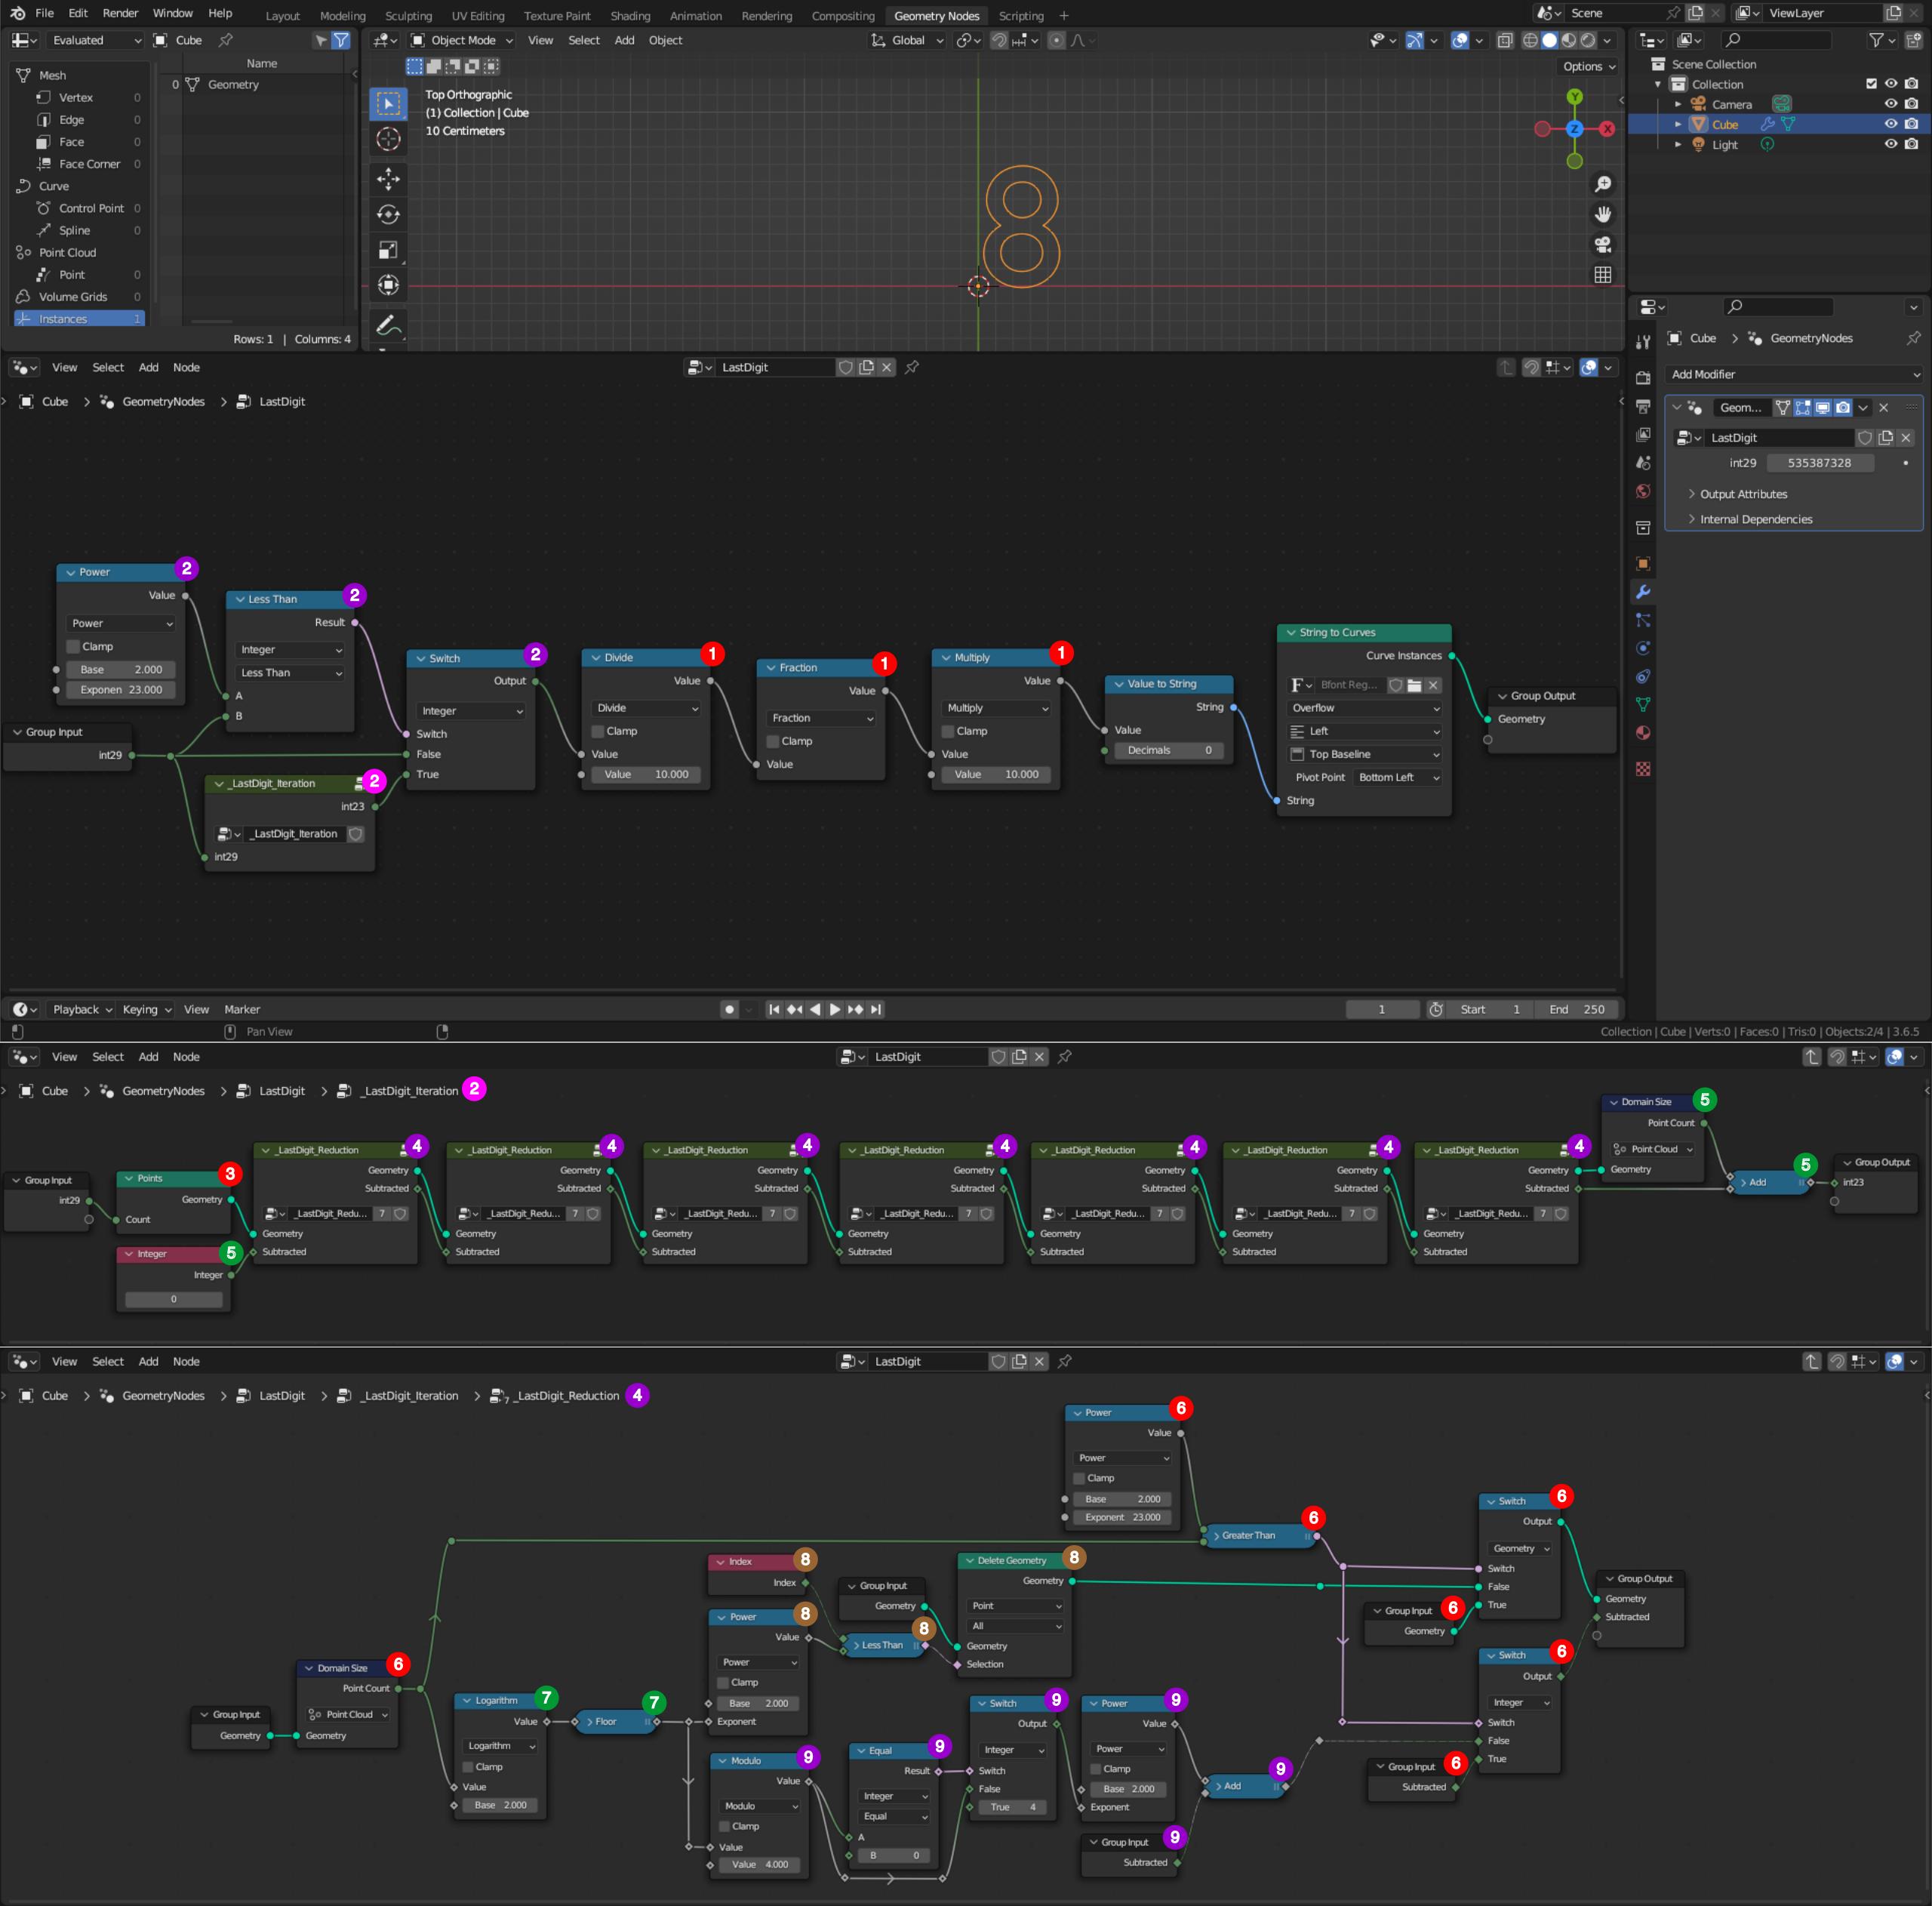Adjust Exponent 23.000 slider in top Power node
This screenshot has width=1932, height=1906.
tap(121, 690)
